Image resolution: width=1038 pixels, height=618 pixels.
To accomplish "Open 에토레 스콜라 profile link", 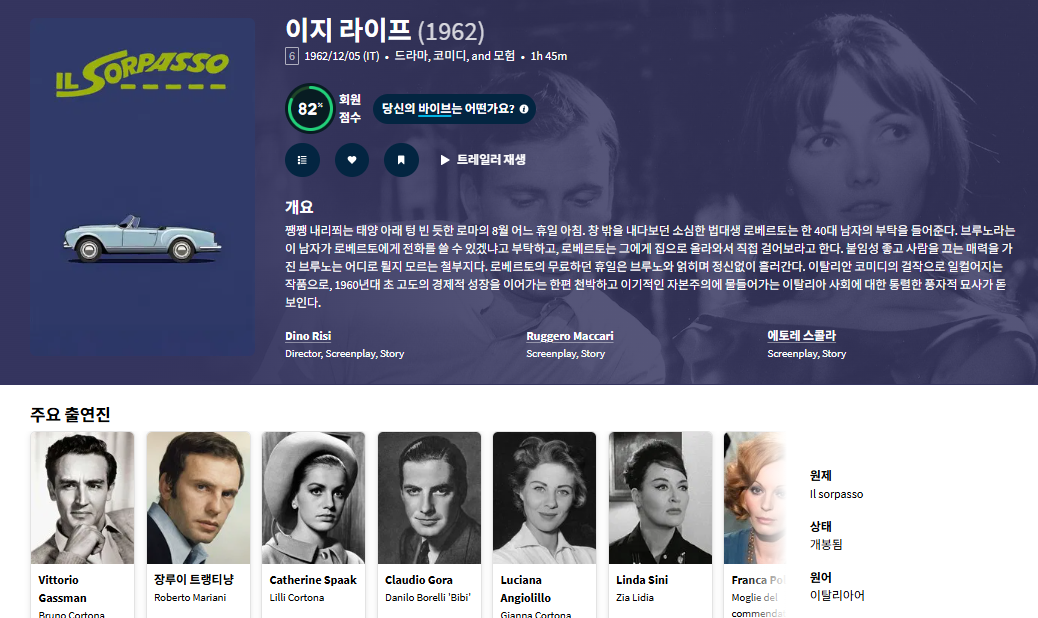I will (x=802, y=335).
